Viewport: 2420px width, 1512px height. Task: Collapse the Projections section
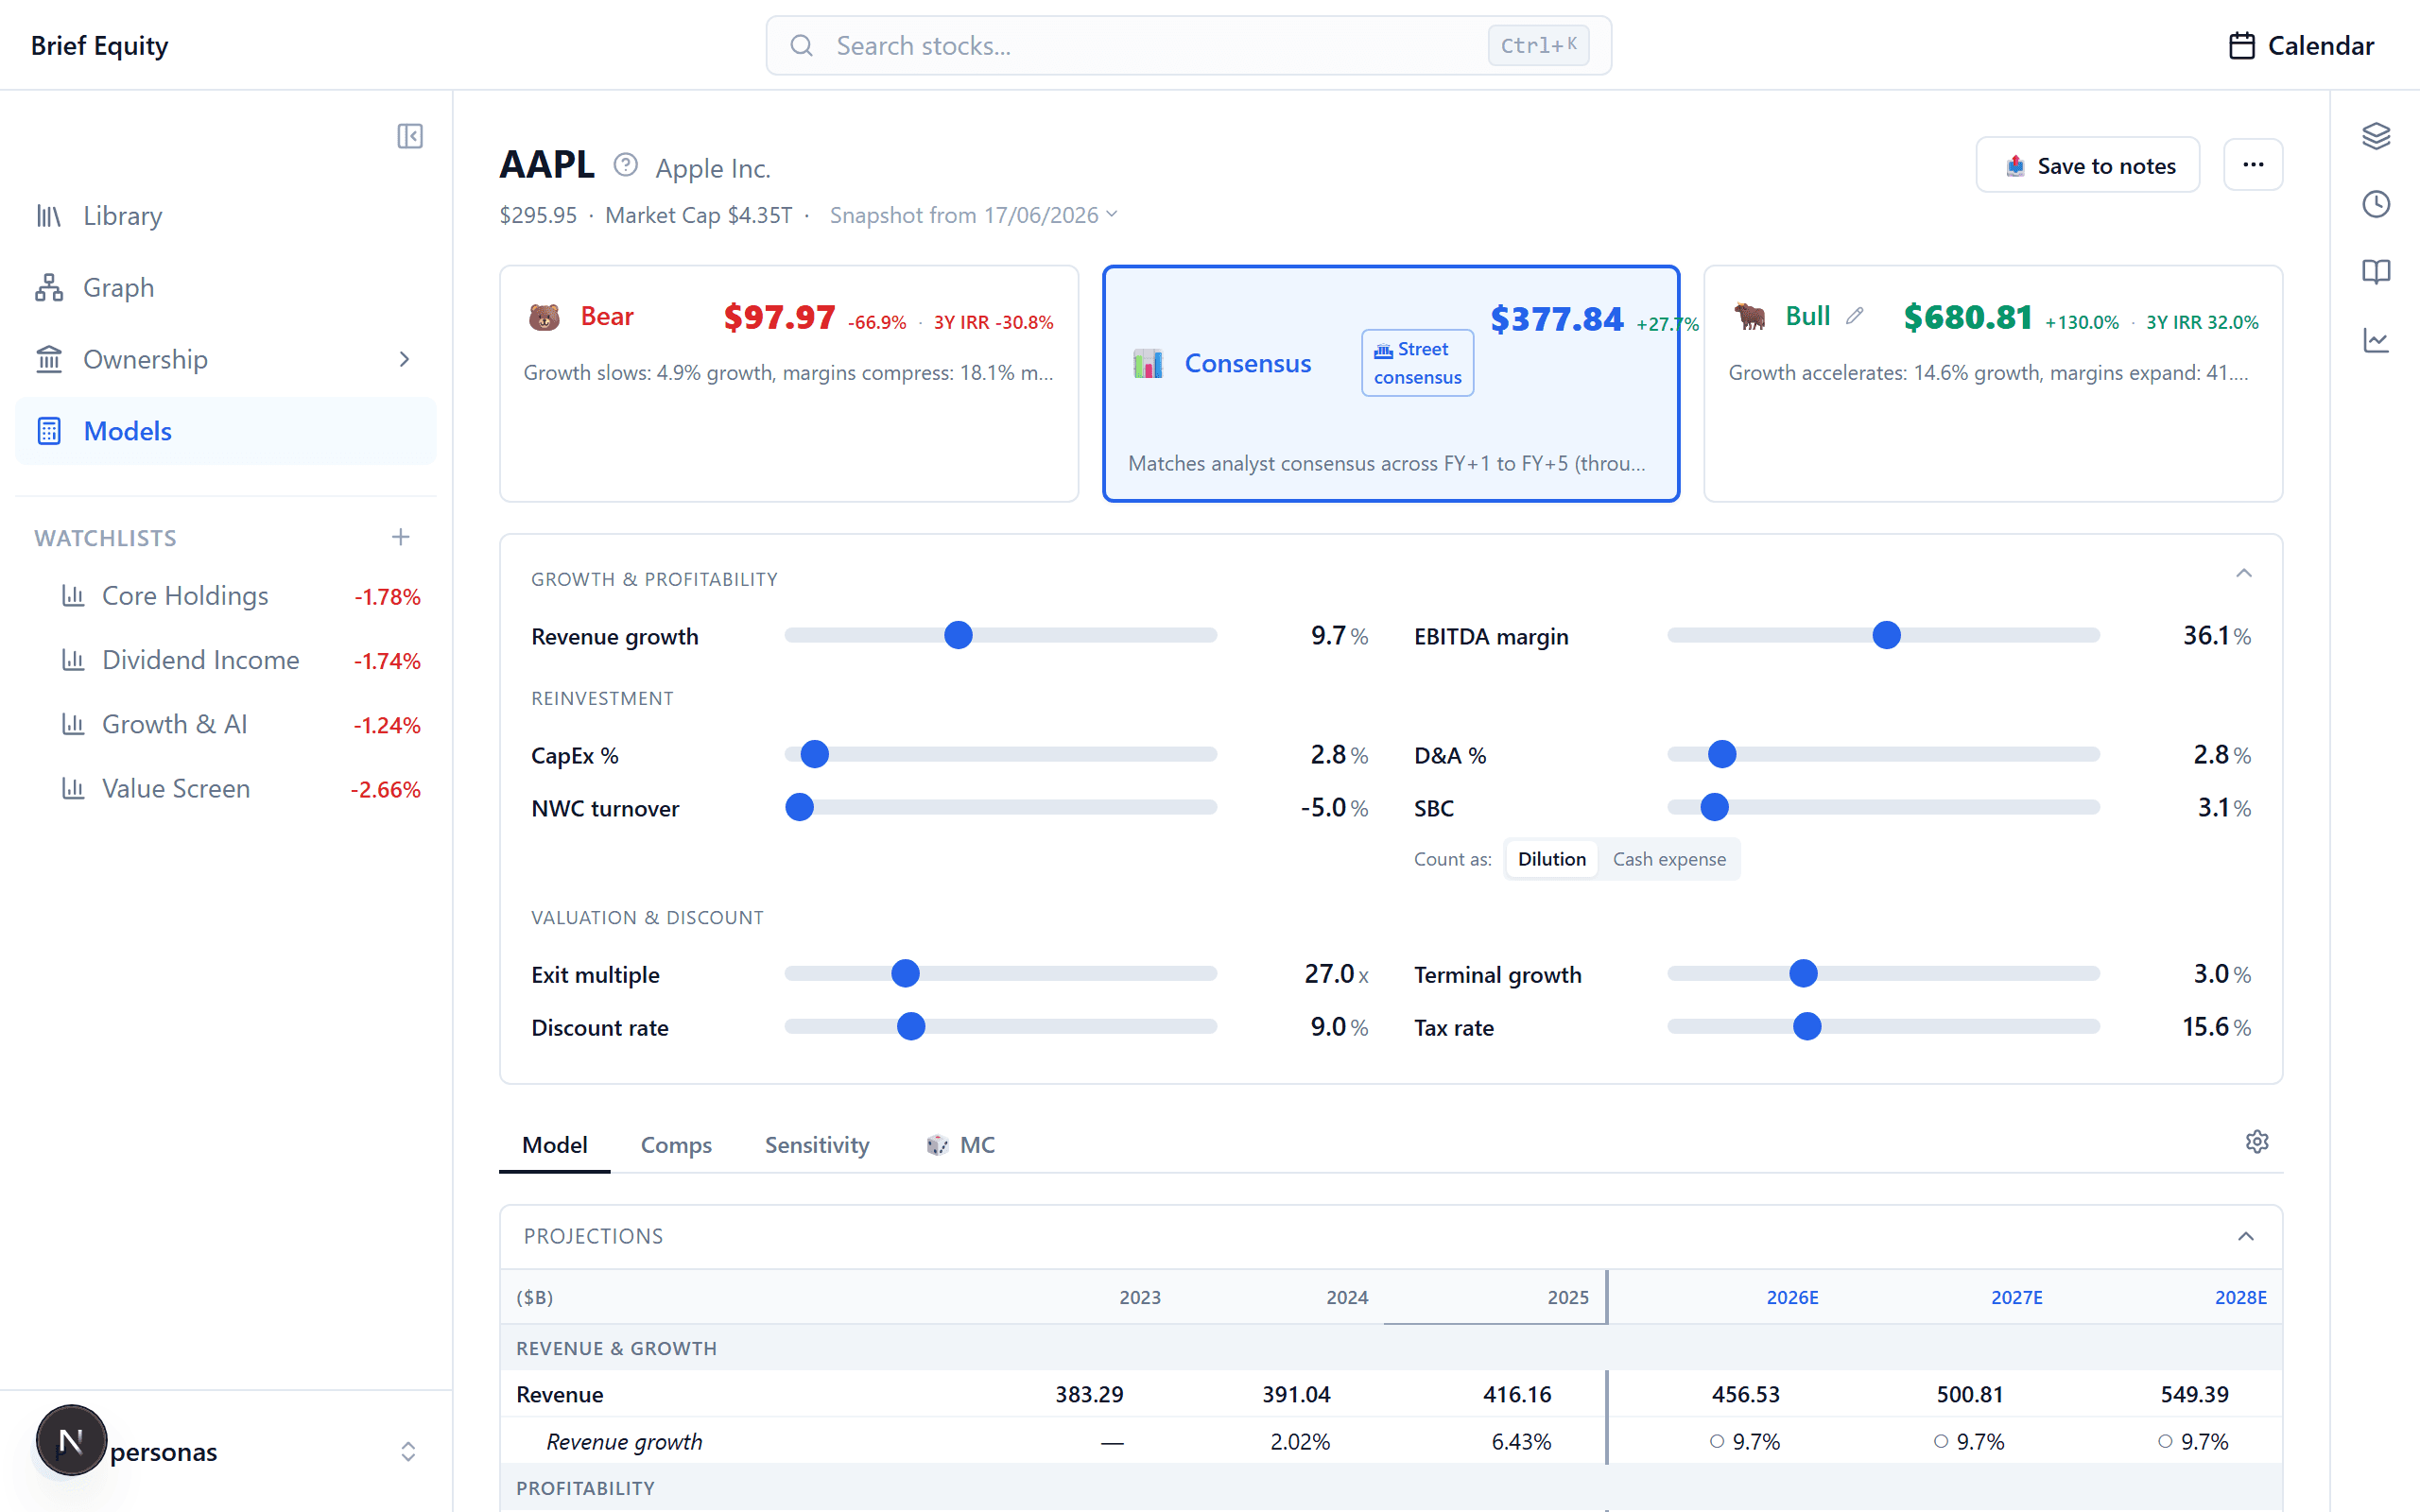[x=2246, y=1236]
